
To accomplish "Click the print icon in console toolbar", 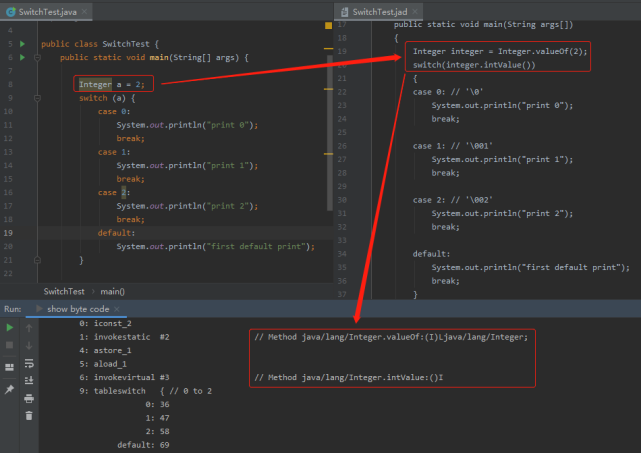I will 29,398.
